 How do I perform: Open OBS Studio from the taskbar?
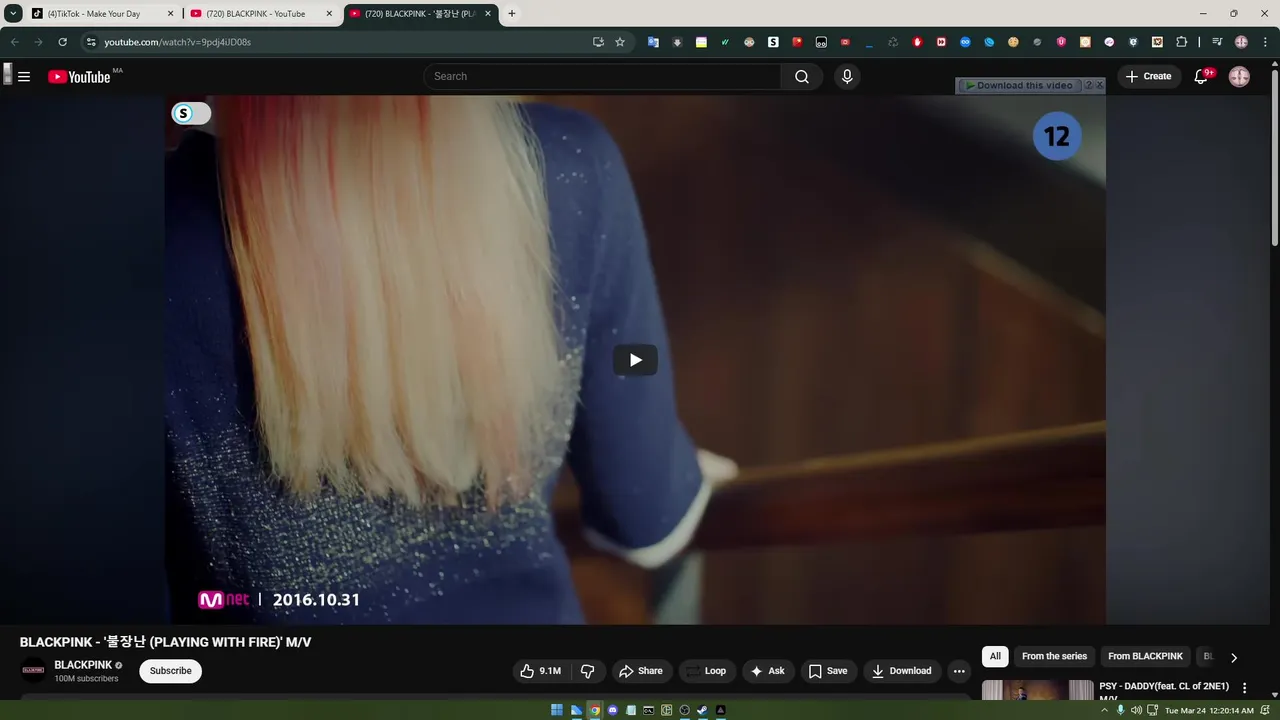[684, 710]
